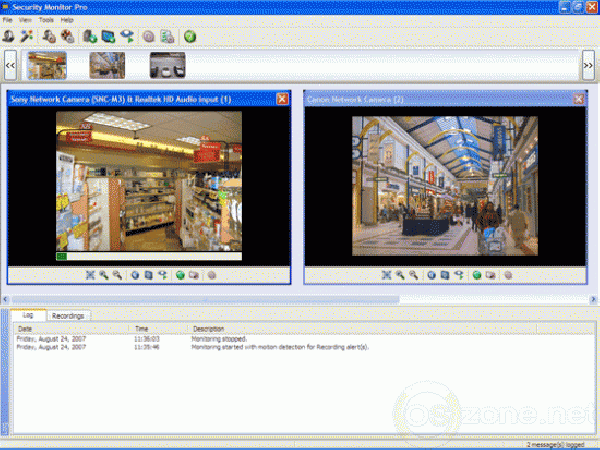Image resolution: width=600 pixels, height=450 pixels.
Task: Click blue window icon under Sony camera
Action: point(149,275)
